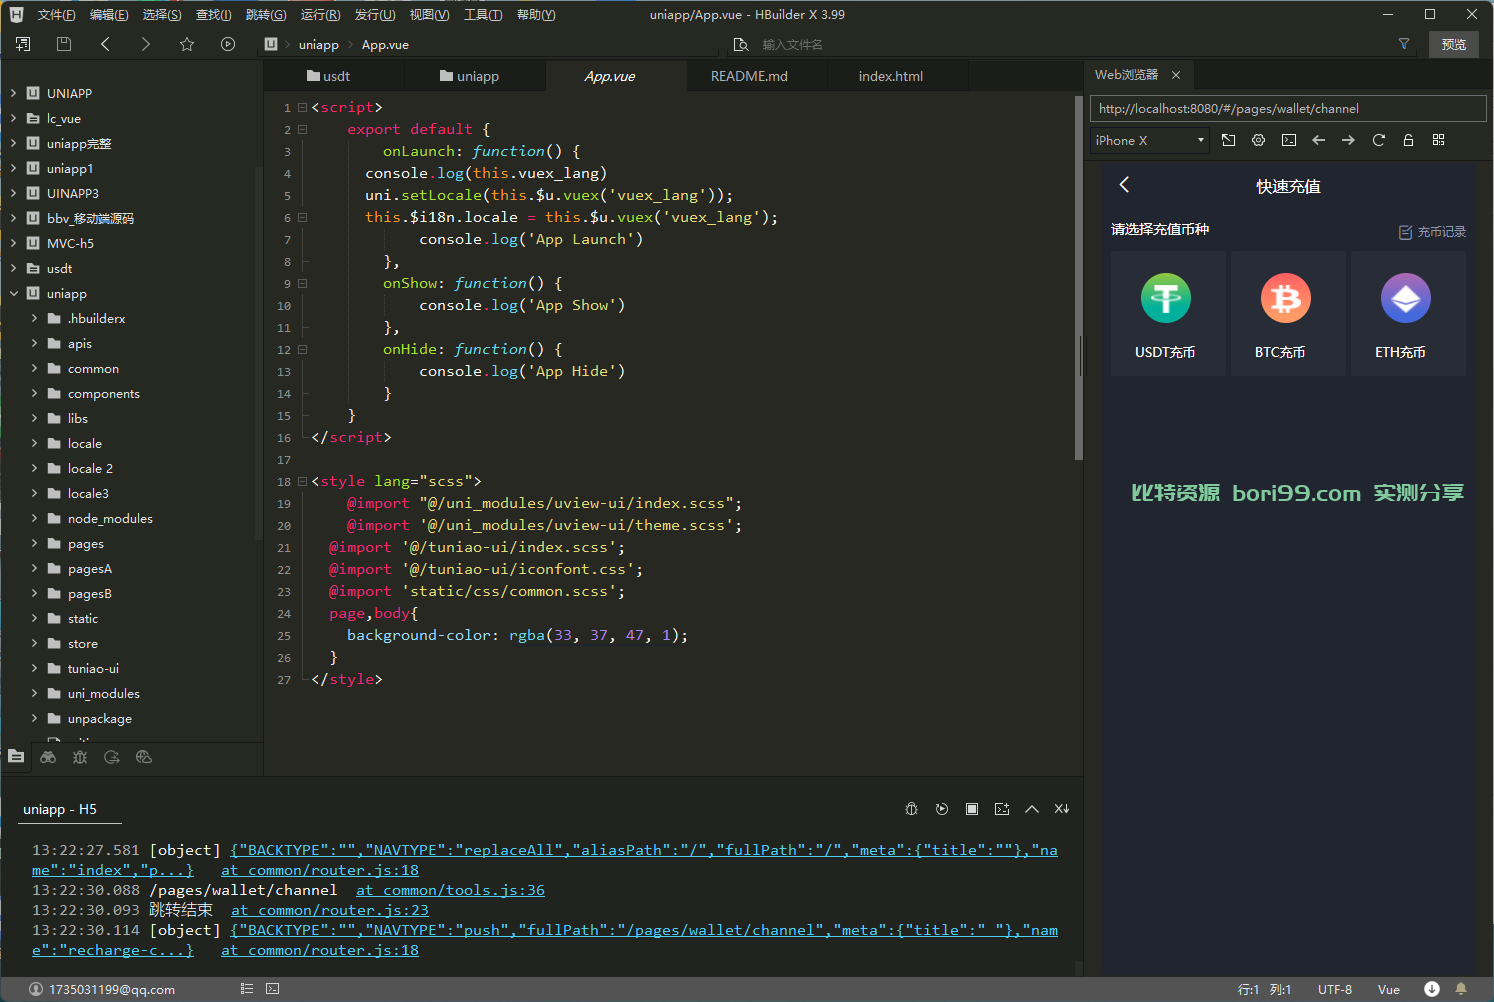The width and height of the screenshot is (1494, 1002).
Task: Click the browser forward arrow icon
Action: coord(1349,140)
